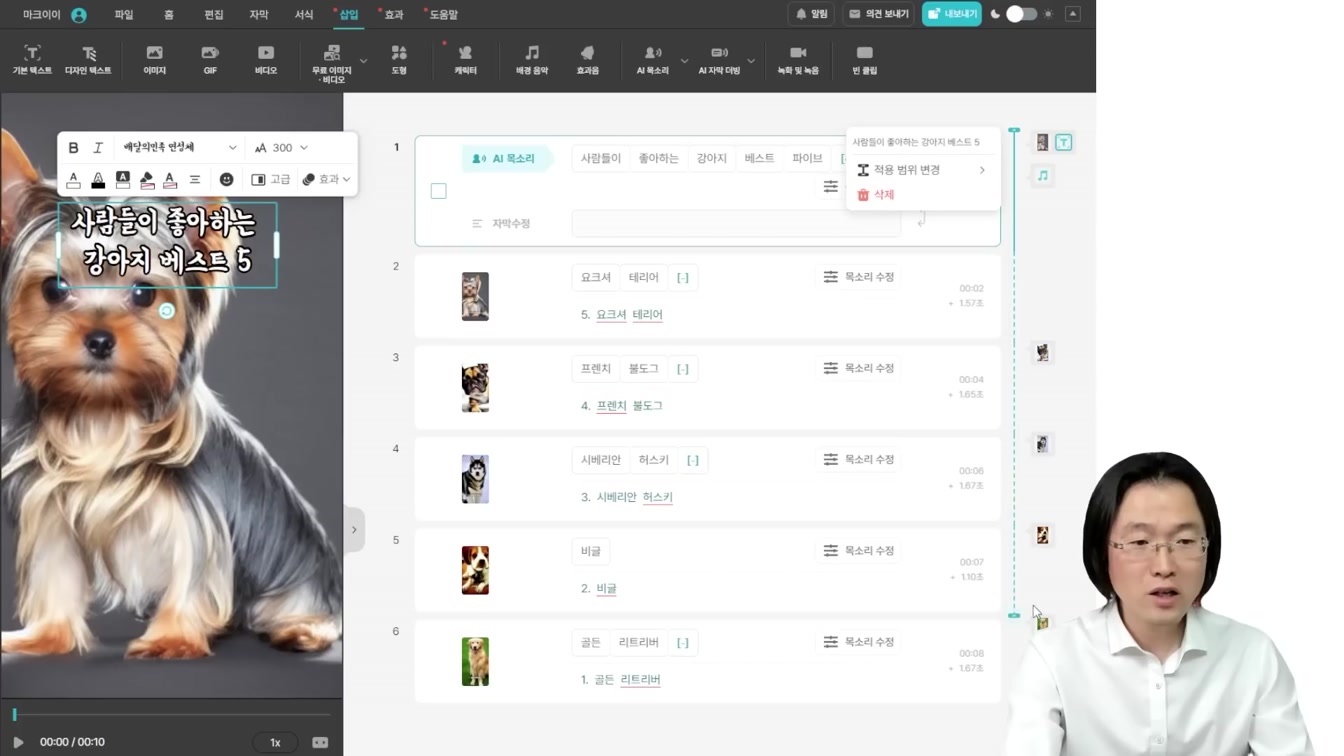
Task: Collapse the top toolbar with the up arrow
Action: (1073, 14)
